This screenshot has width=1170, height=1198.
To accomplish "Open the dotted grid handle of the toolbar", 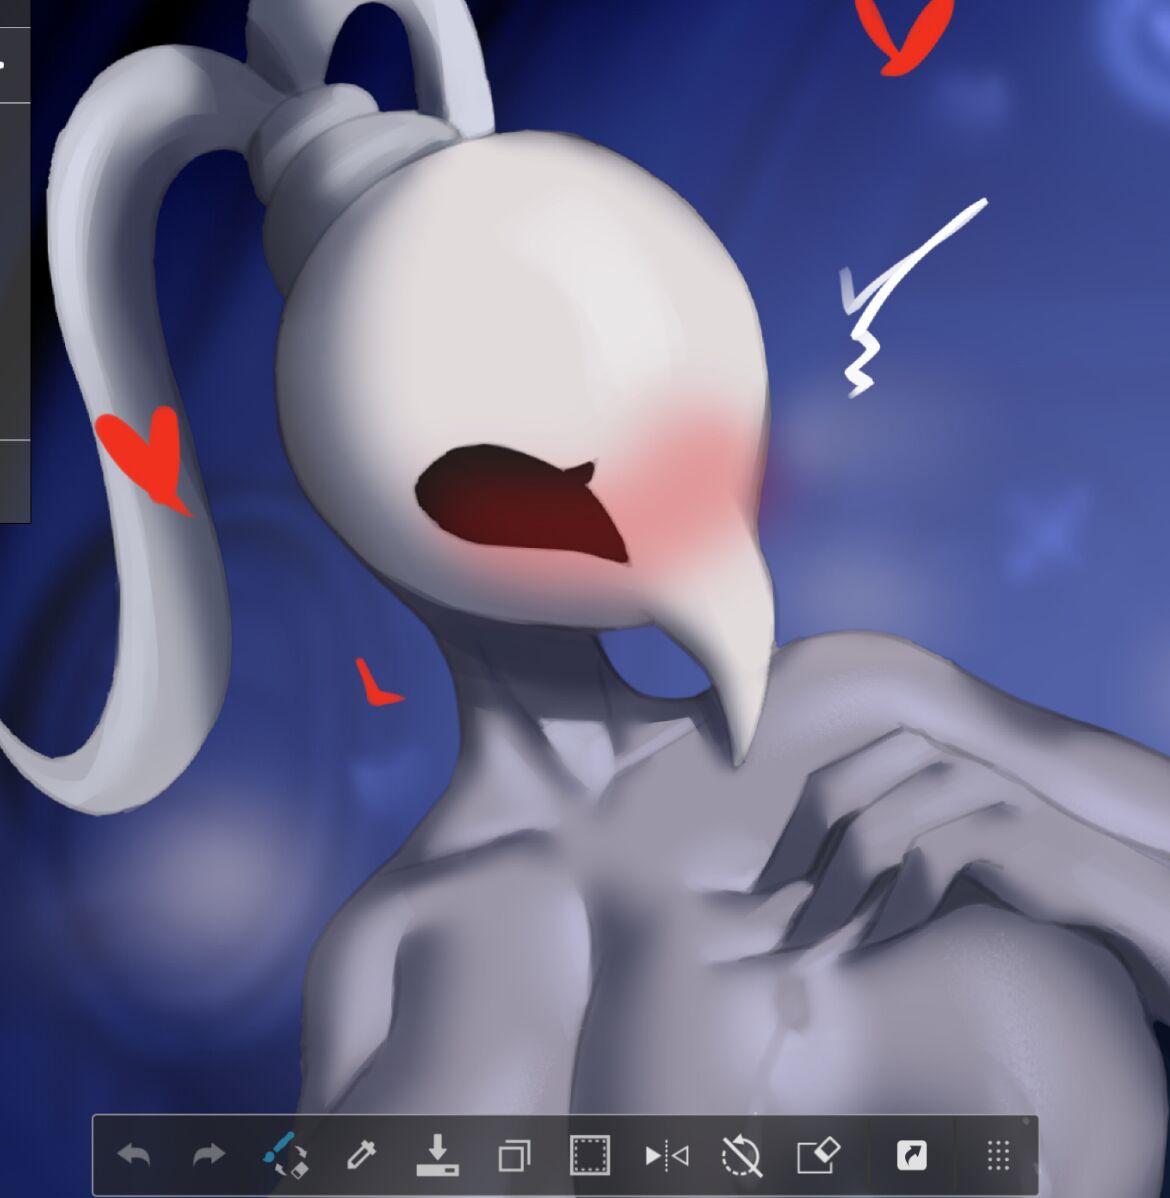I will pos(998,1155).
